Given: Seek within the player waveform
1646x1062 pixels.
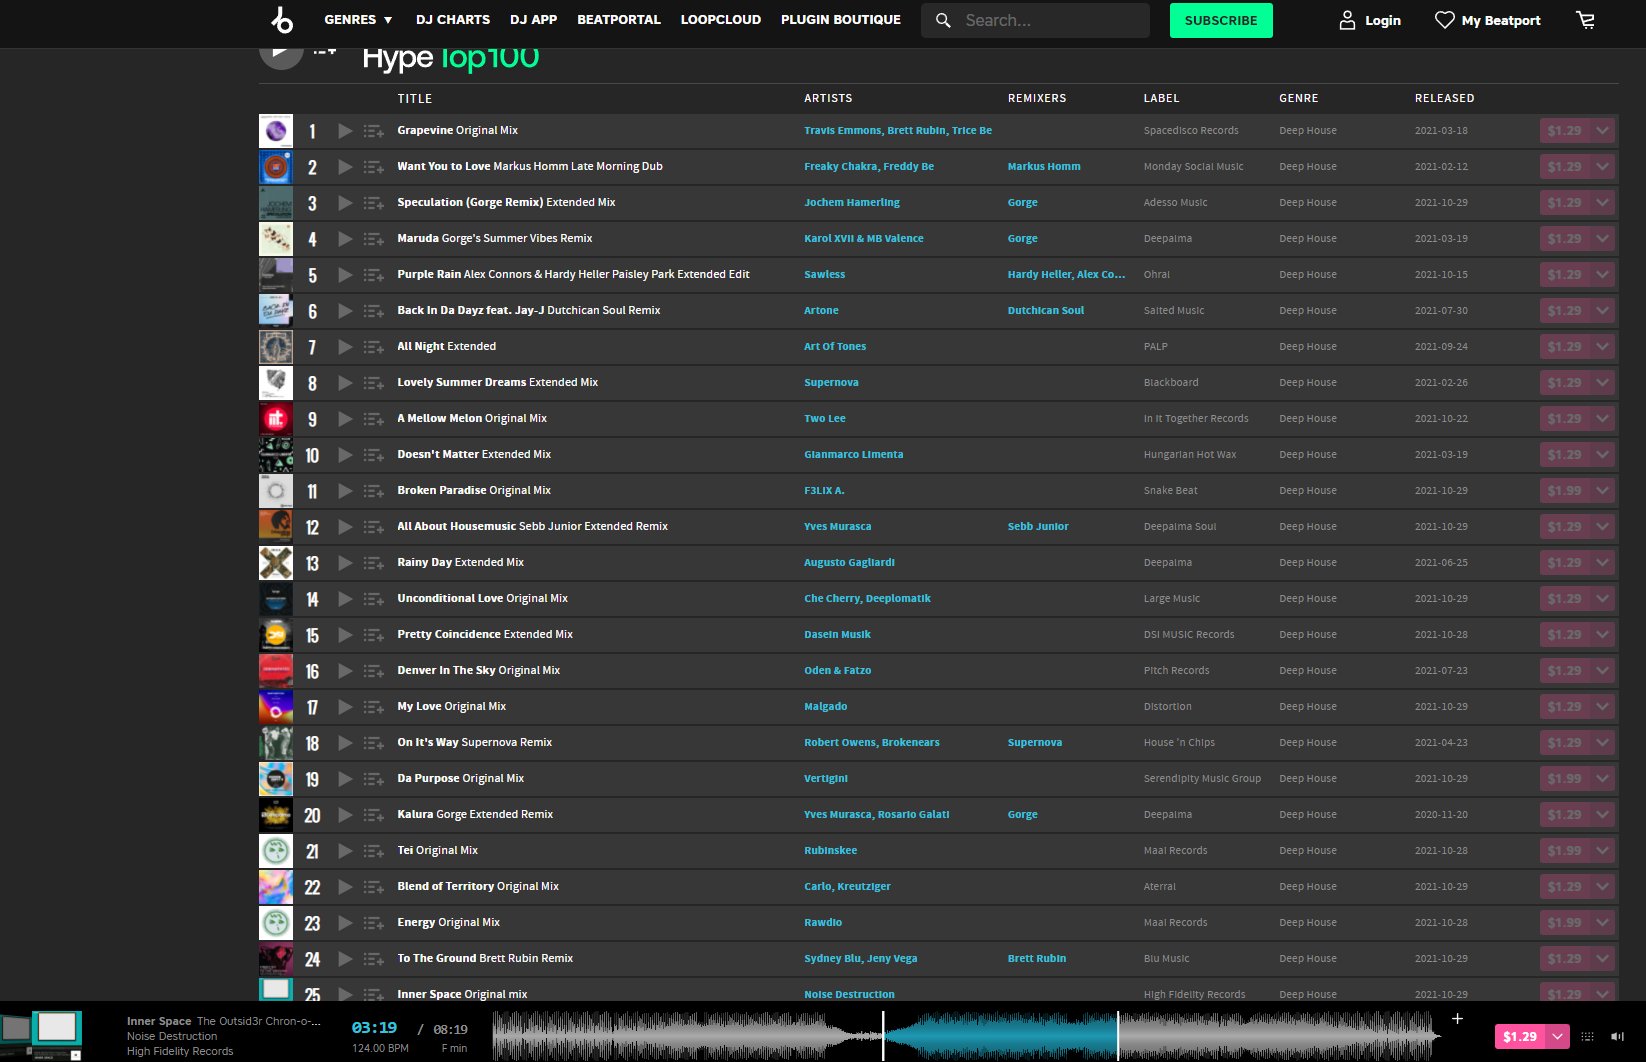Looking at the screenshot, I should [x=966, y=1035].
